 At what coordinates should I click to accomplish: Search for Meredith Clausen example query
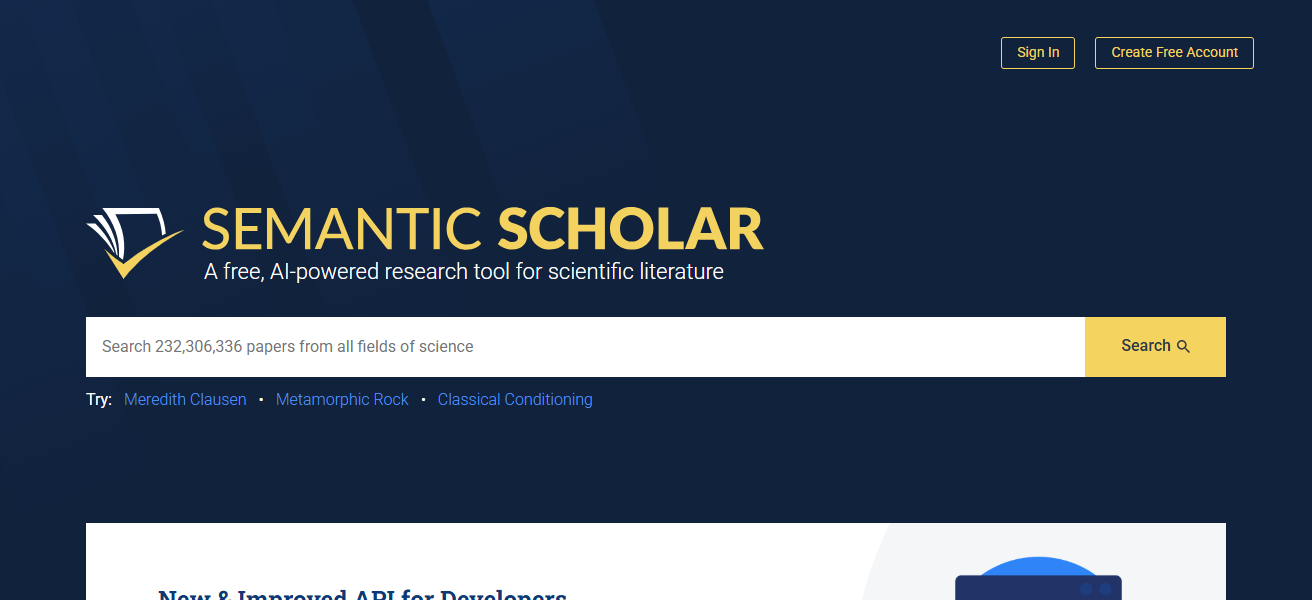coord(185,399)
